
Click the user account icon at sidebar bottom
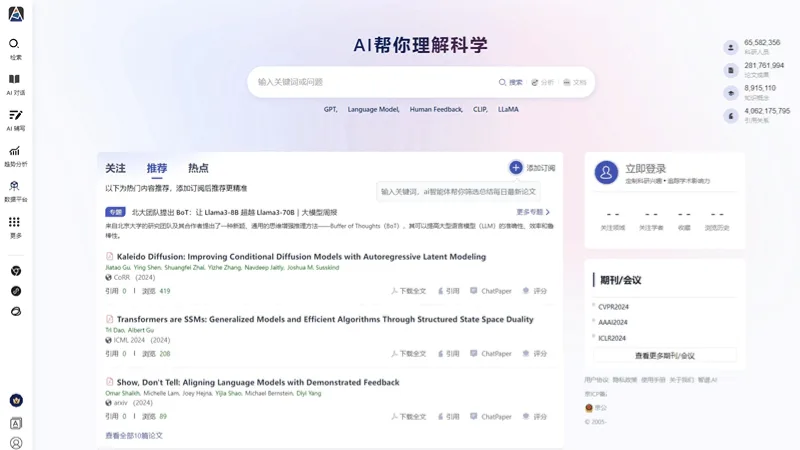point(16,443)
